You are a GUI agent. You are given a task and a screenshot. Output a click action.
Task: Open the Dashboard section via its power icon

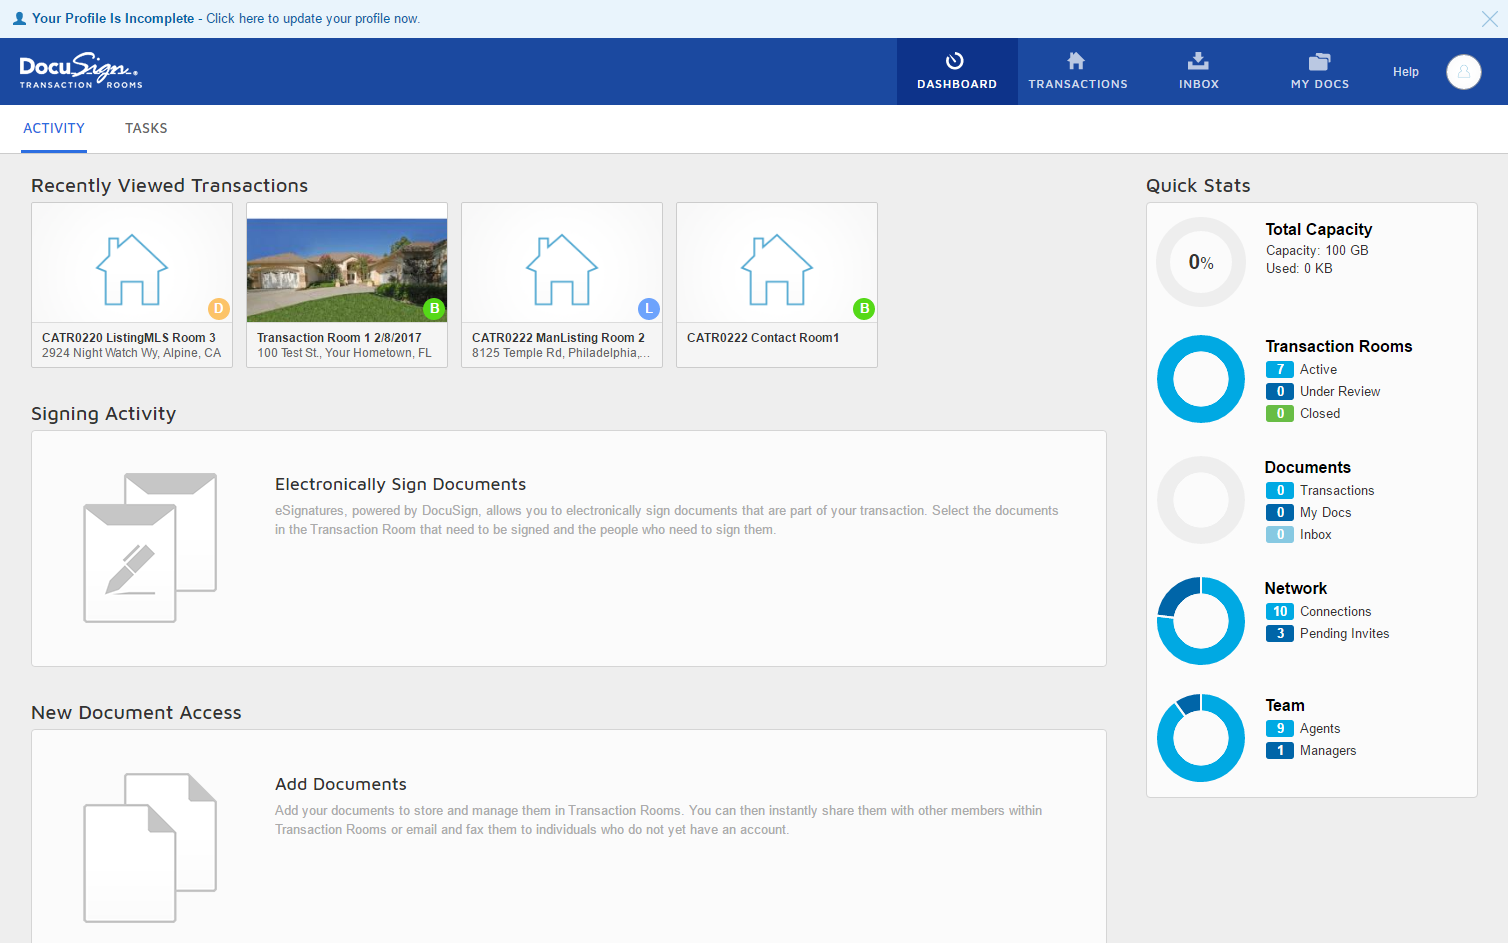coord(956,59)
